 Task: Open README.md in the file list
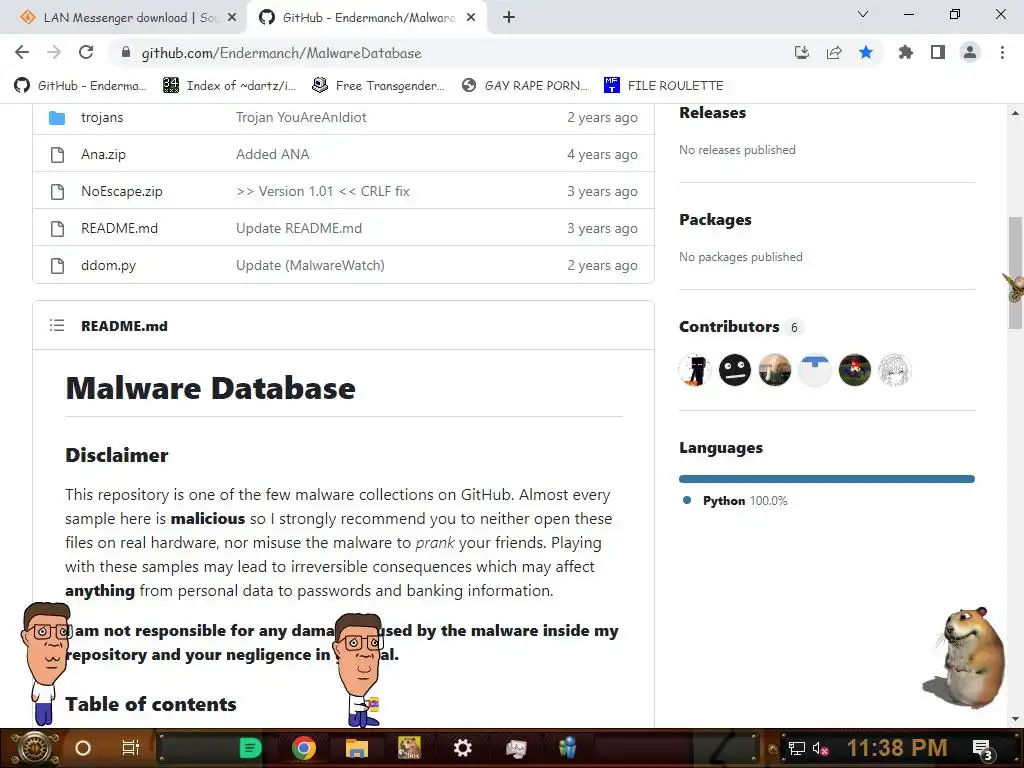[x=120, y=229]
